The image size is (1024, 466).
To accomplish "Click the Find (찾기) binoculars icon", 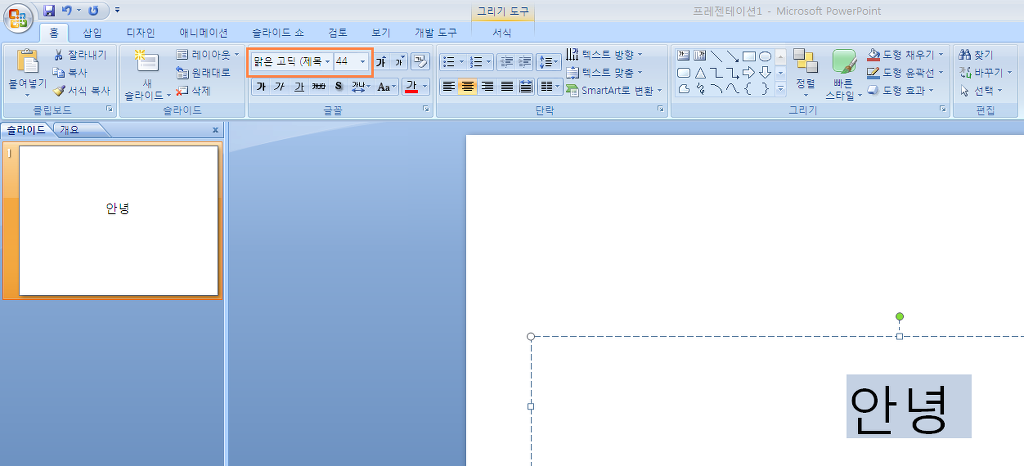I will 965,55.
